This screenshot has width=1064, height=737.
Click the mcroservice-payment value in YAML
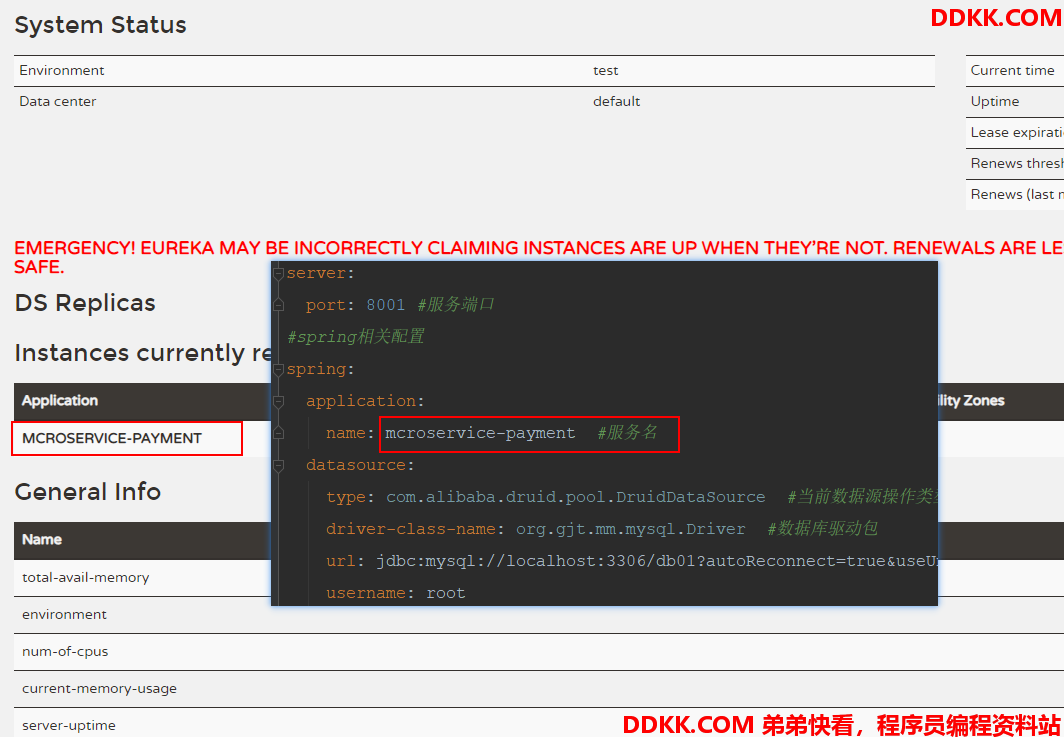click(x=480, y=433)
